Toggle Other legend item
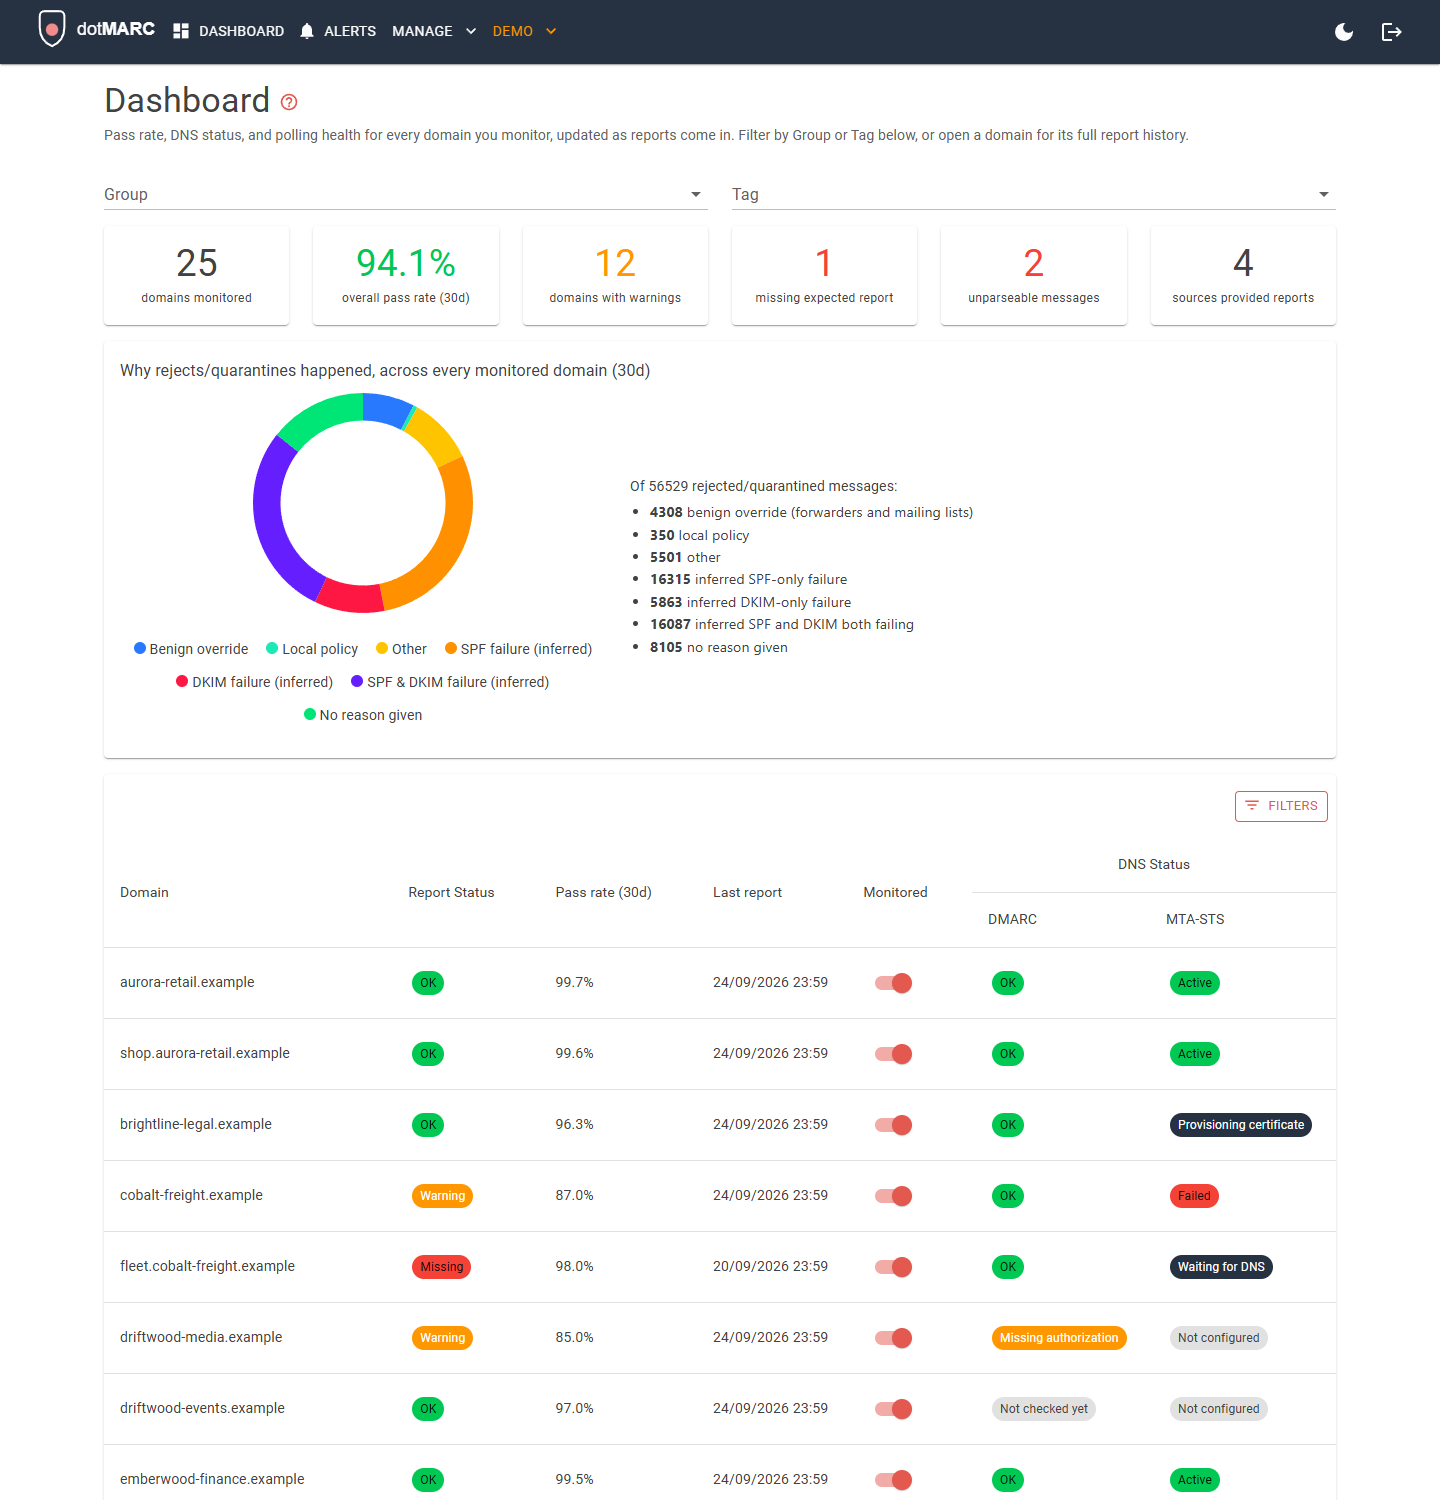The width and height of the screenshot is (1440, 1500). pos(401,649)
